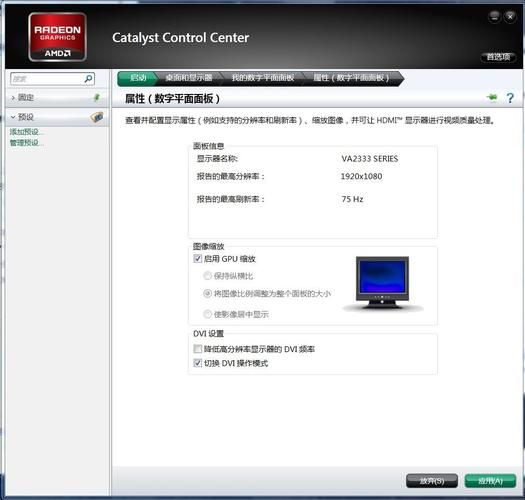Viewport: 525px width, 500px height.
Task: Click the 管理预设 link
Action: [x=26, y=143]
